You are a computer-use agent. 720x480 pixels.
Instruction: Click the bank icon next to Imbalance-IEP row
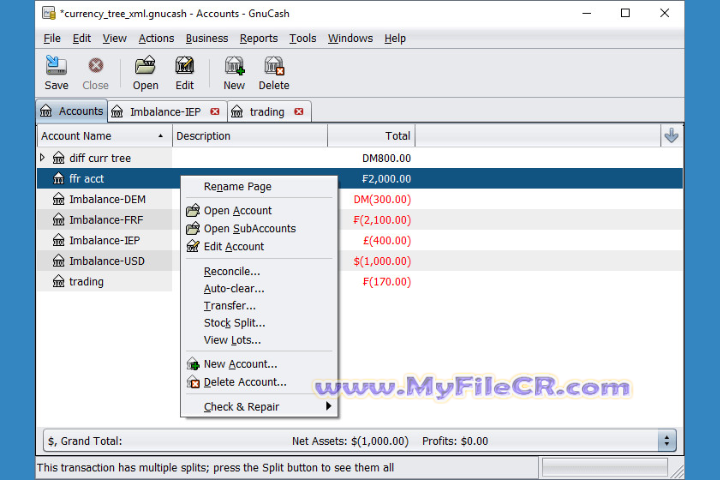[x=58, y=240]
